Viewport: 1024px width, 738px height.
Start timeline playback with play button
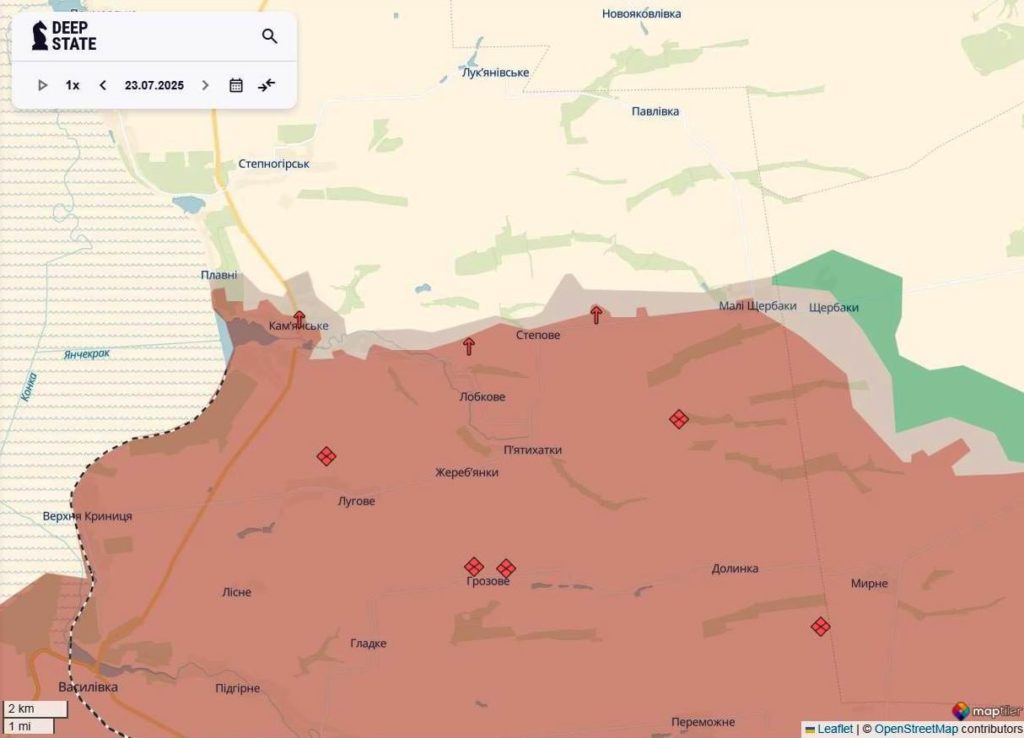pos(42,86)
